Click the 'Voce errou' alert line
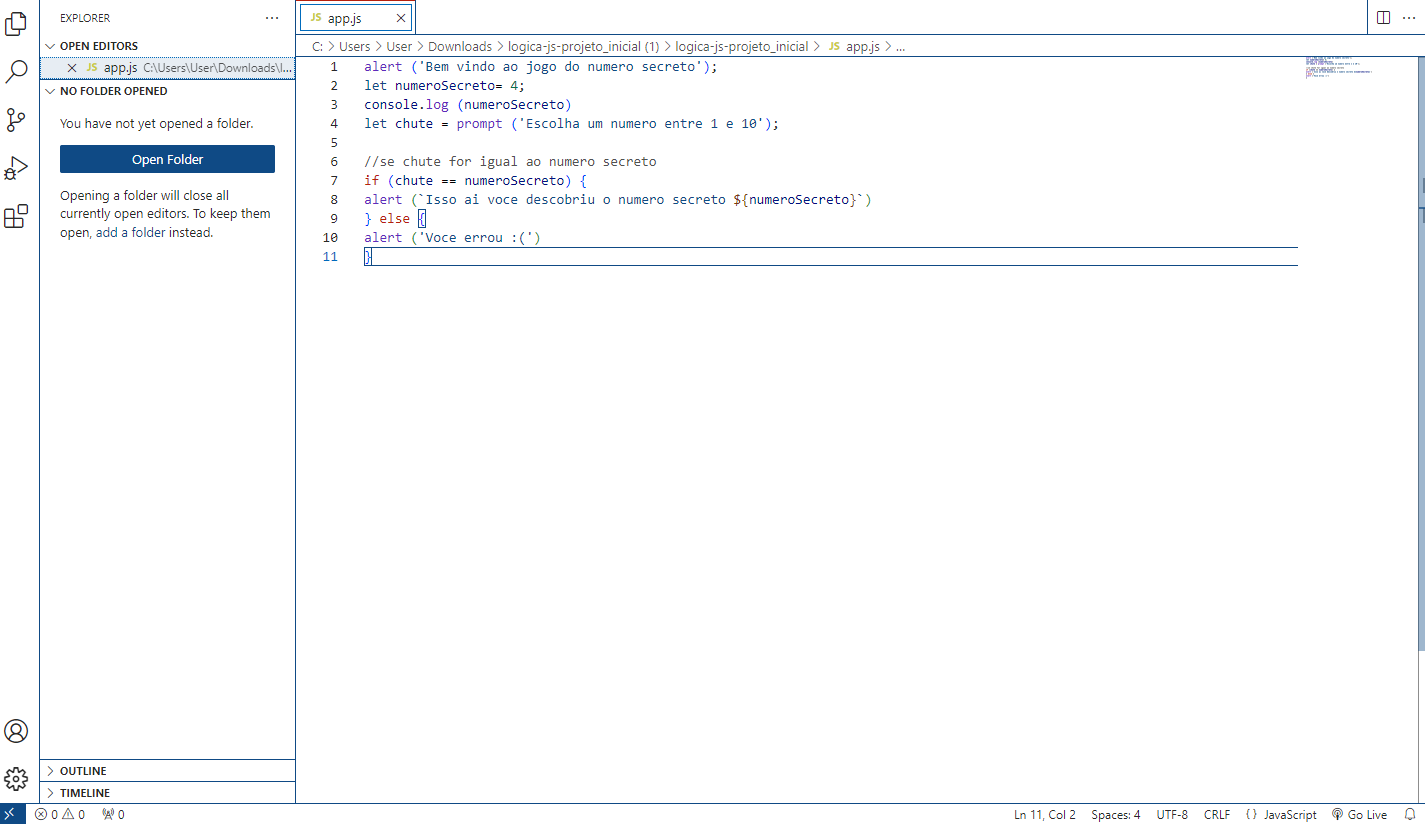Screen dimensions: 1425x824 pos(452,238)
